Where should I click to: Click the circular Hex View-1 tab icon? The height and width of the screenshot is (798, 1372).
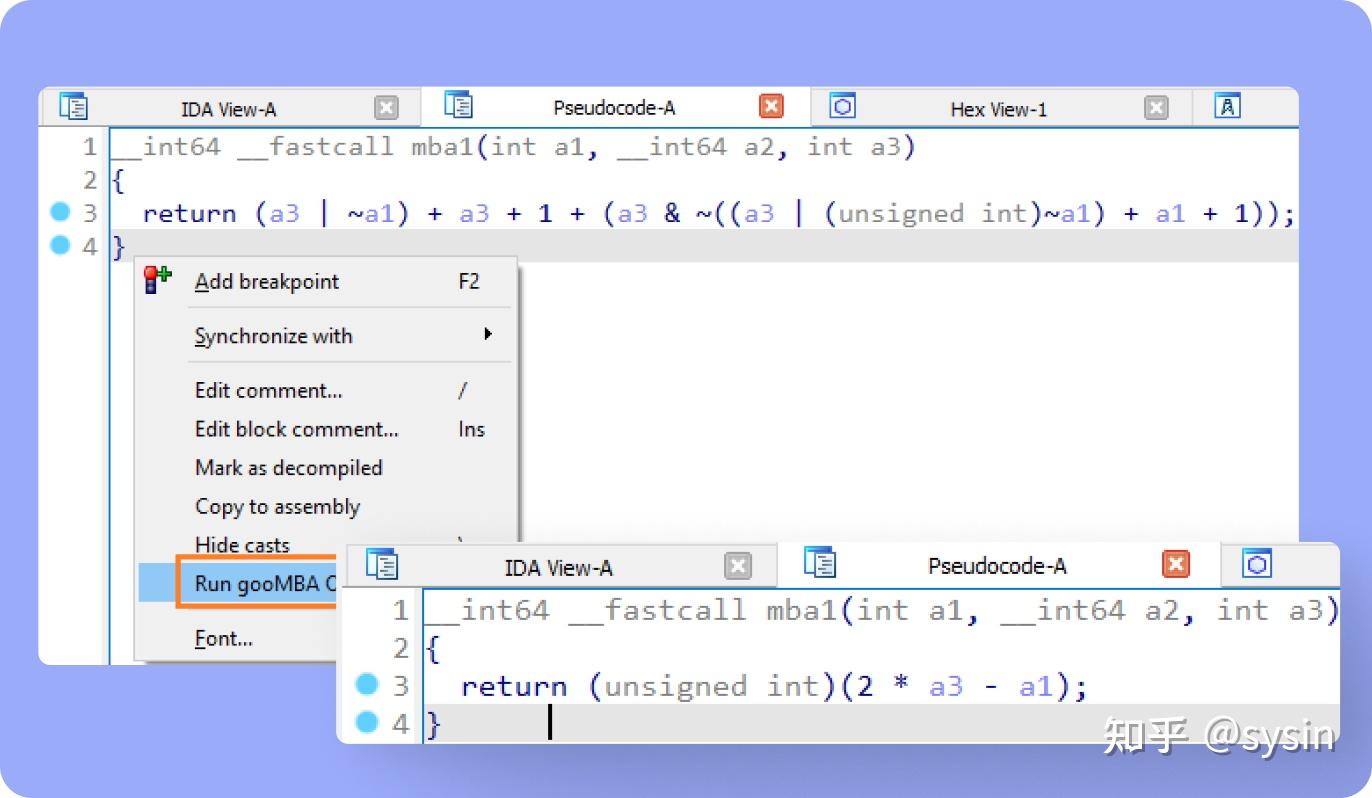840,106
